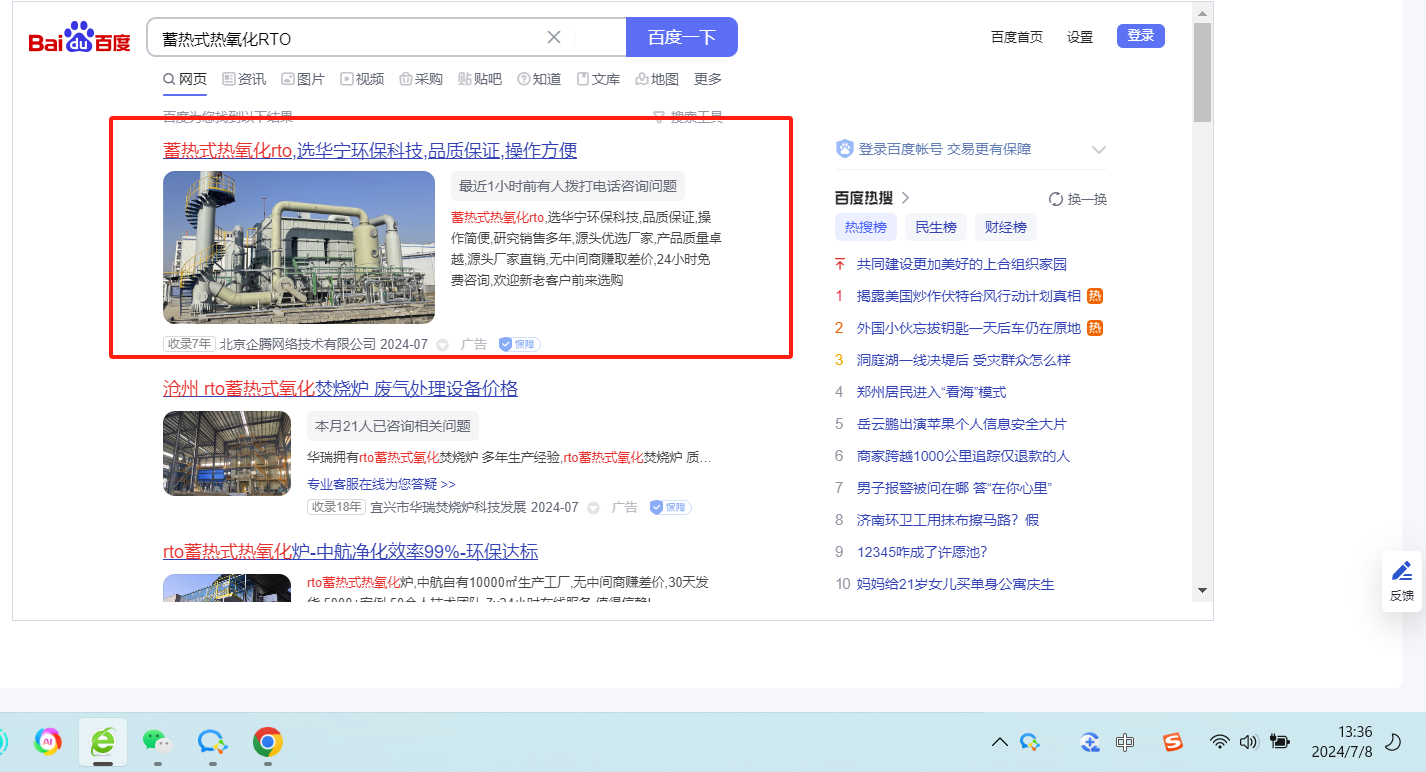Expand arrow next to 北京企腾 2024-07
This screenshot has height=772, width=1426.
pos(443,345)
